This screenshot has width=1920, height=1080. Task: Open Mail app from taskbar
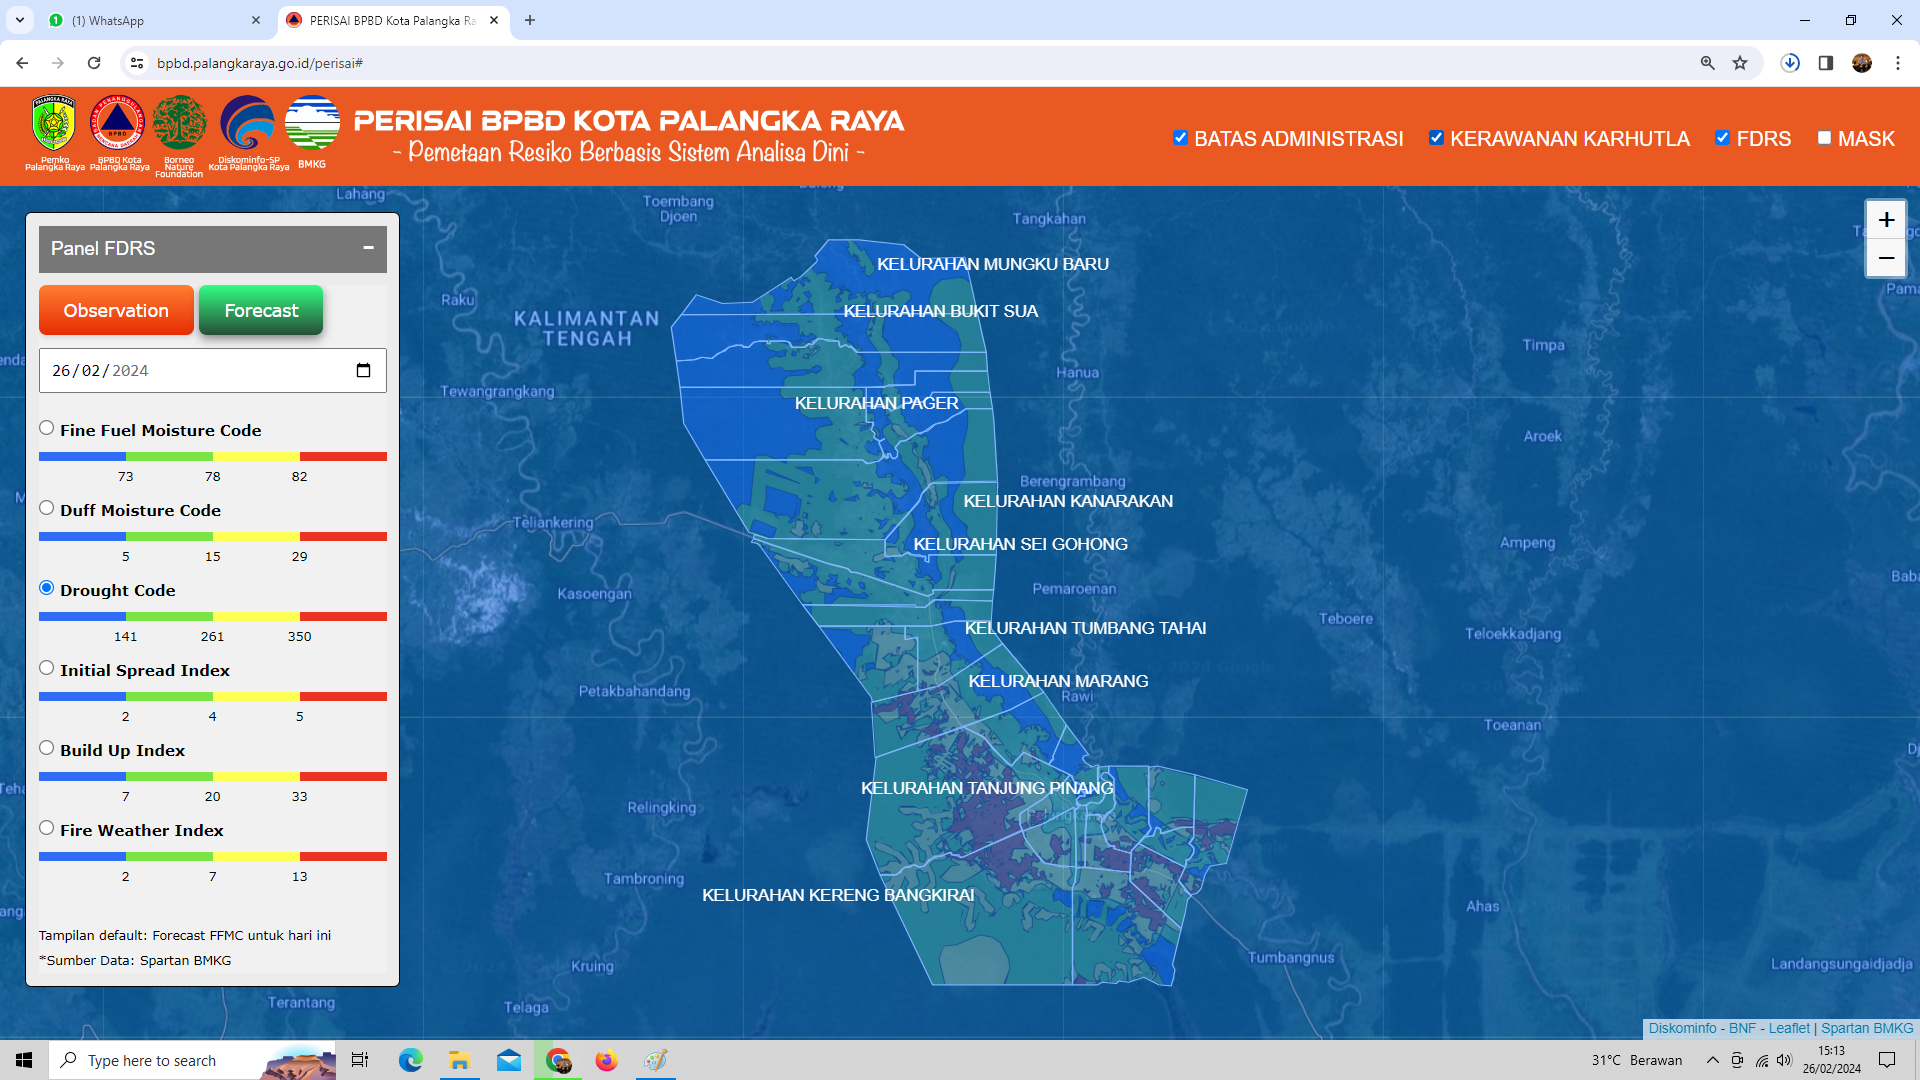click(509, 1060)
